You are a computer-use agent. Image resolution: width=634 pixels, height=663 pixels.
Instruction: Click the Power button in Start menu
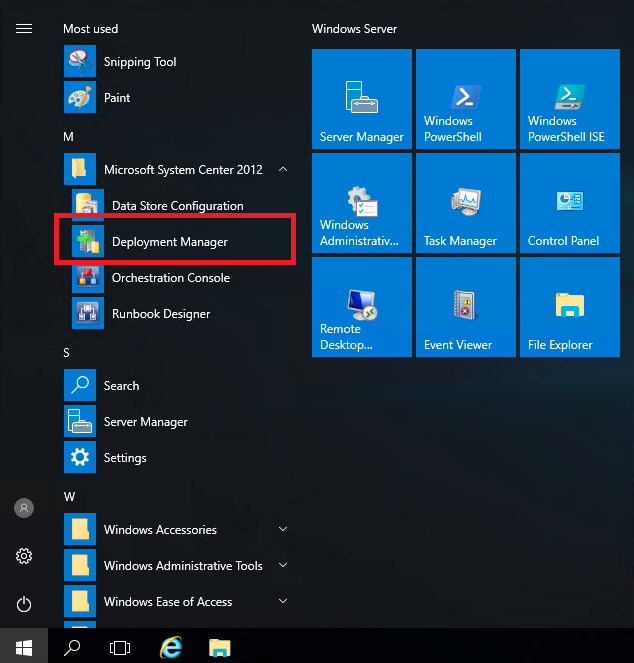click(24, 604)
